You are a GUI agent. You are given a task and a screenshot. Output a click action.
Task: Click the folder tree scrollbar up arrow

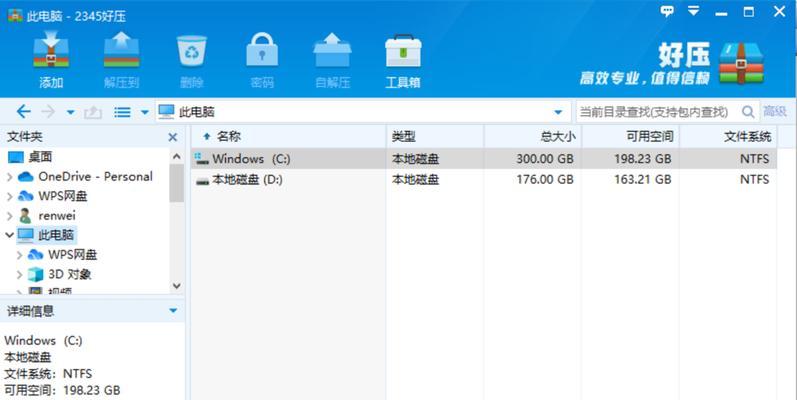point(176,157)
